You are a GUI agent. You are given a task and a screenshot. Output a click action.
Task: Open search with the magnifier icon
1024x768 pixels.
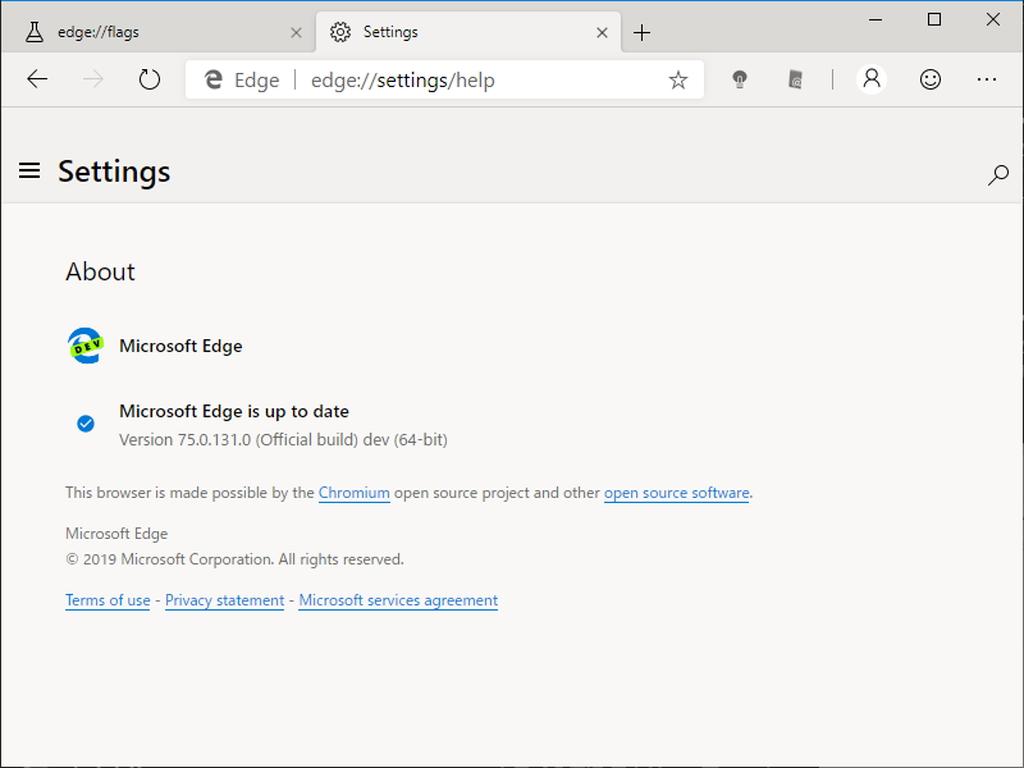[x=998, y=175]
